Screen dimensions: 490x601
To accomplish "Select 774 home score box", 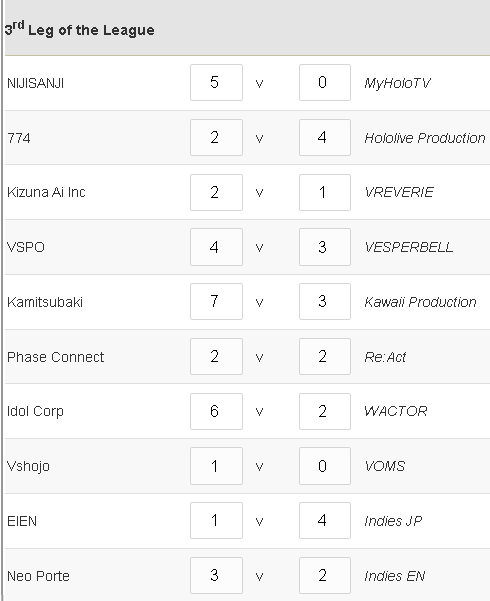I will 216,137.
